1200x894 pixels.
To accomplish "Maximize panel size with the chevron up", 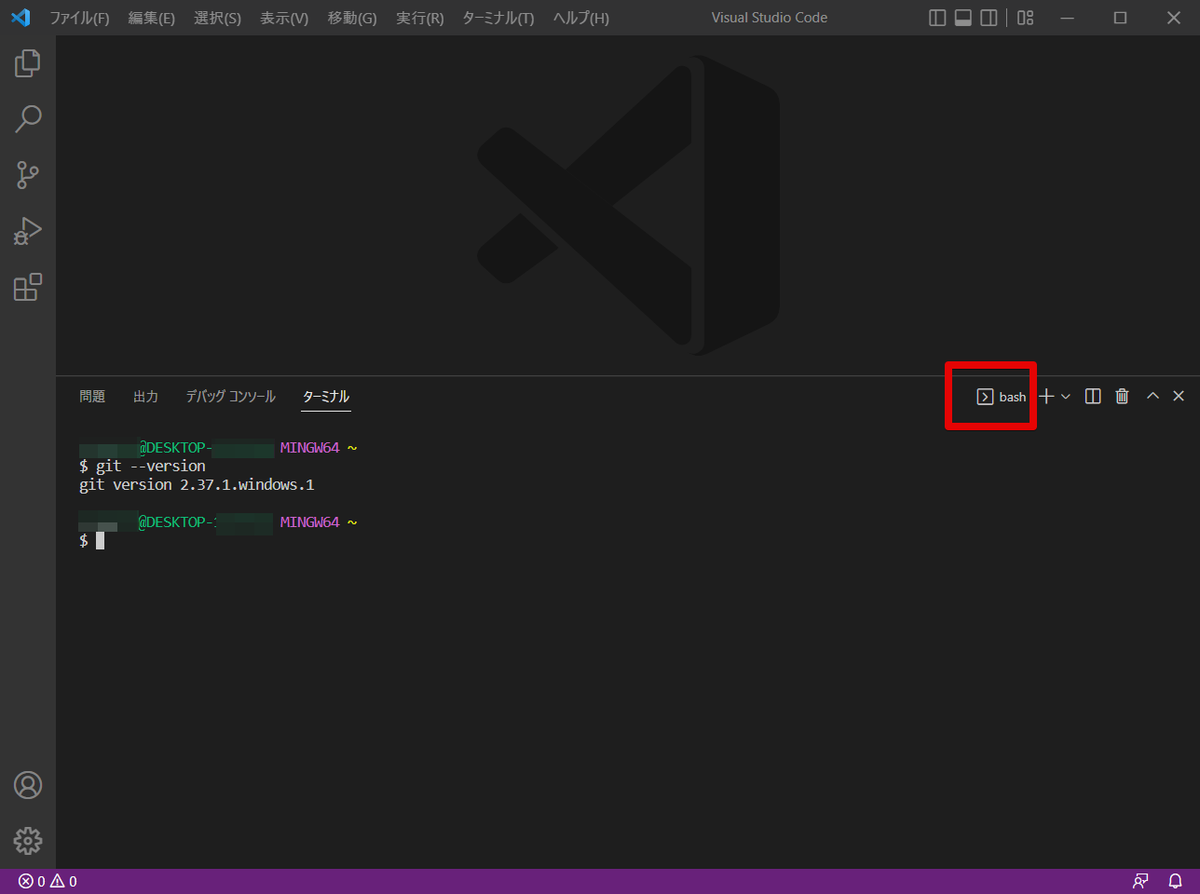I will click(1152, 397).
